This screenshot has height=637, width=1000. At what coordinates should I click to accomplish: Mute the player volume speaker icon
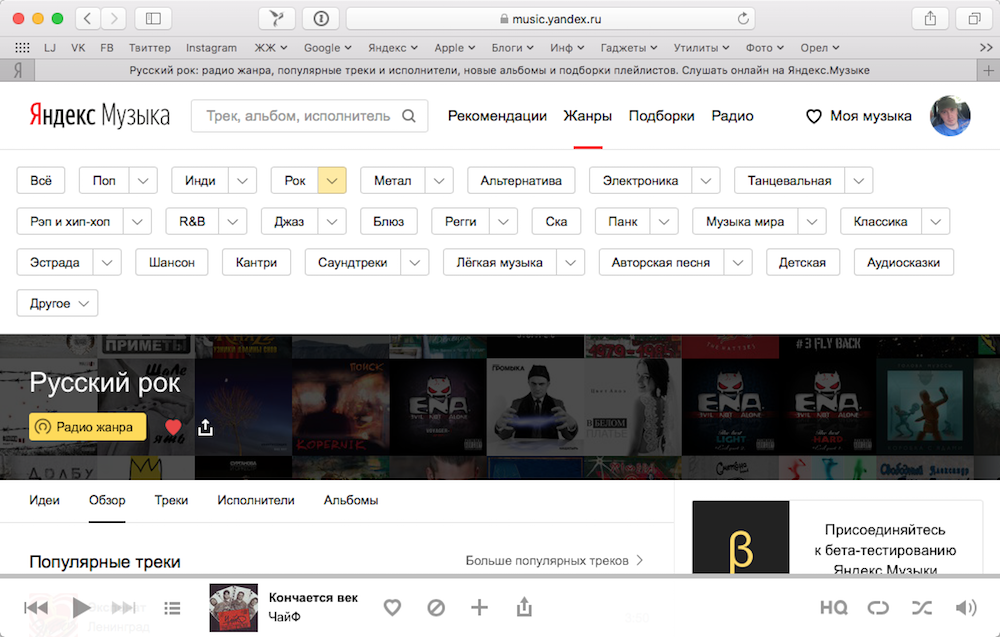click(x=966, y=608)
